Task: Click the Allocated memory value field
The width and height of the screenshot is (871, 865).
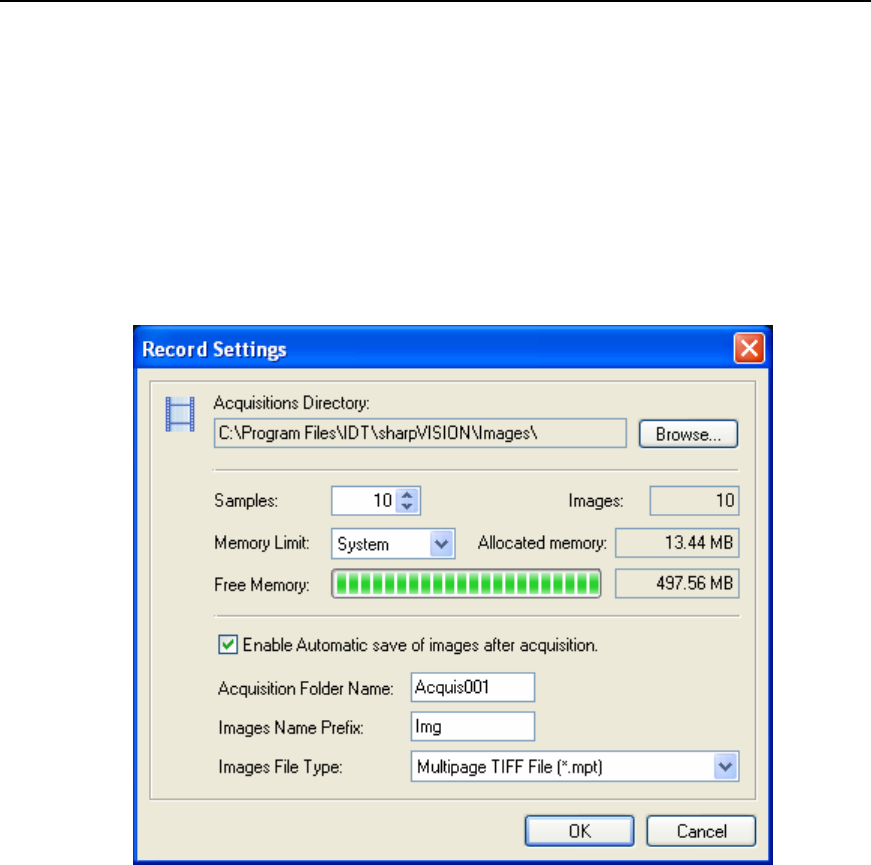Action: click(x=676, y=544)
